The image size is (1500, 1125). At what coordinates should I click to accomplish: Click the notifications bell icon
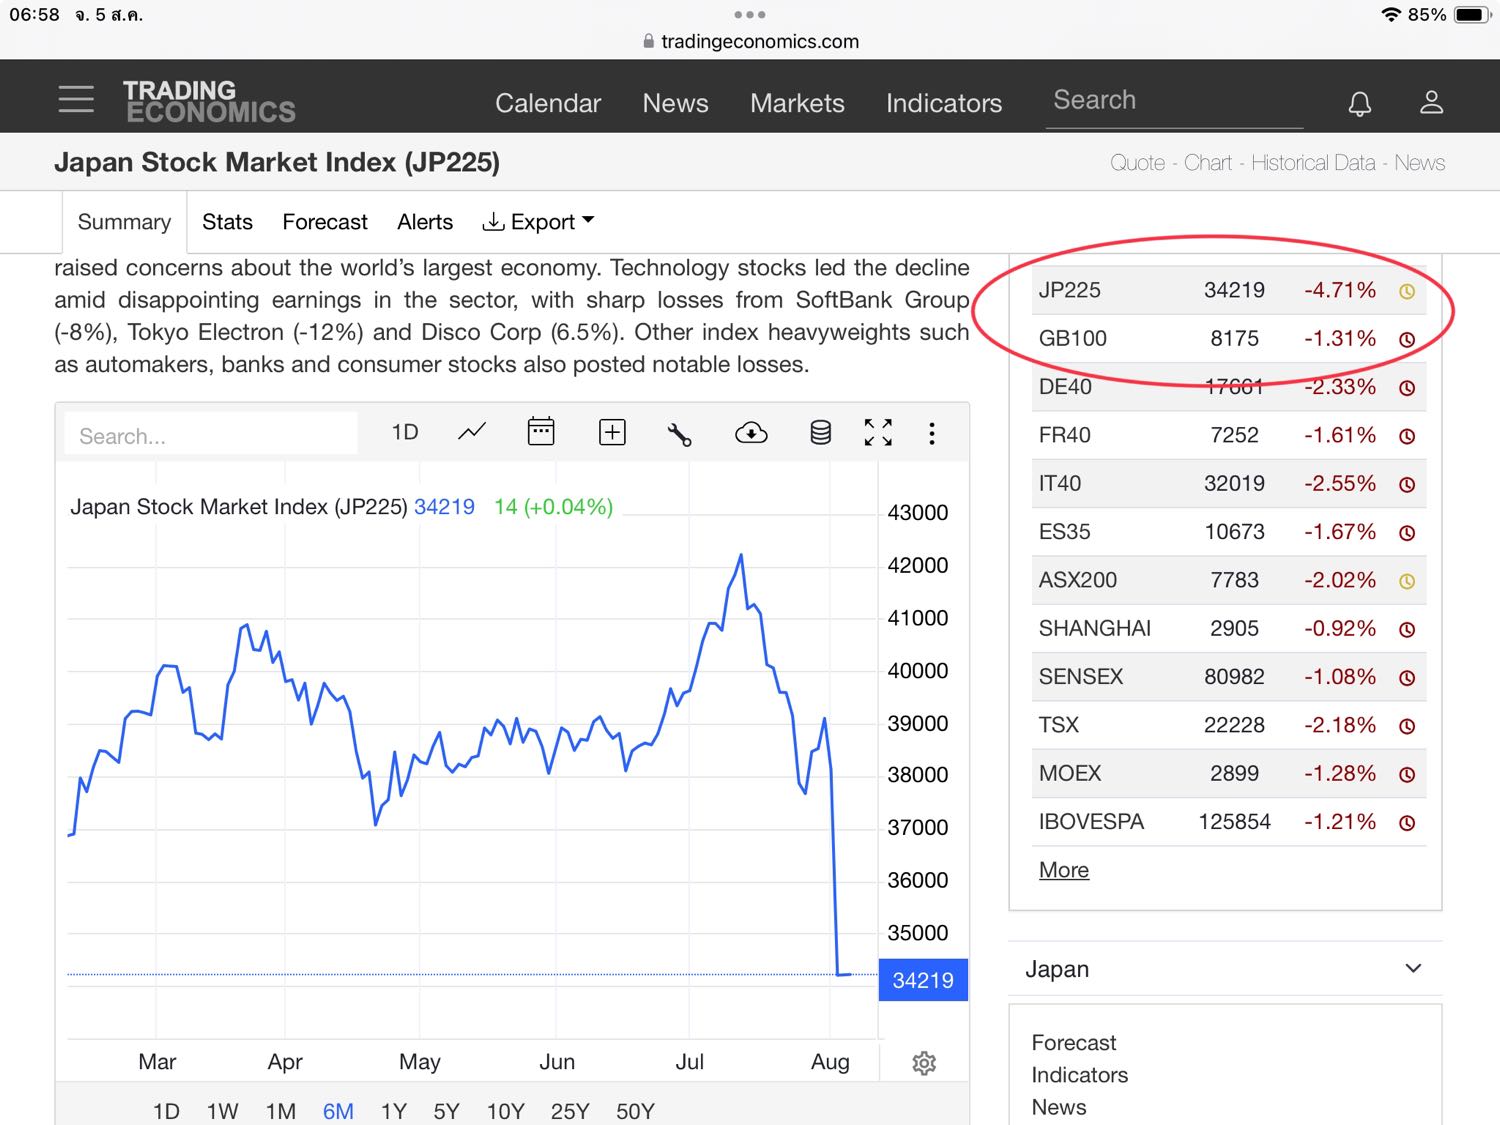(1359, 103)
